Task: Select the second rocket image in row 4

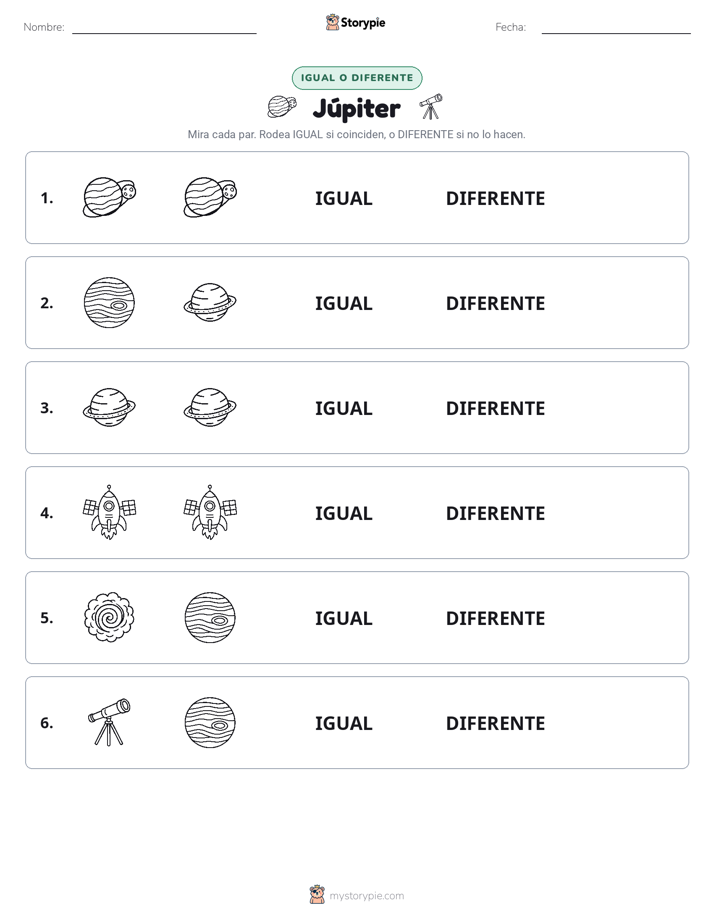Action: pyautogui.click(x=210, y=512)
